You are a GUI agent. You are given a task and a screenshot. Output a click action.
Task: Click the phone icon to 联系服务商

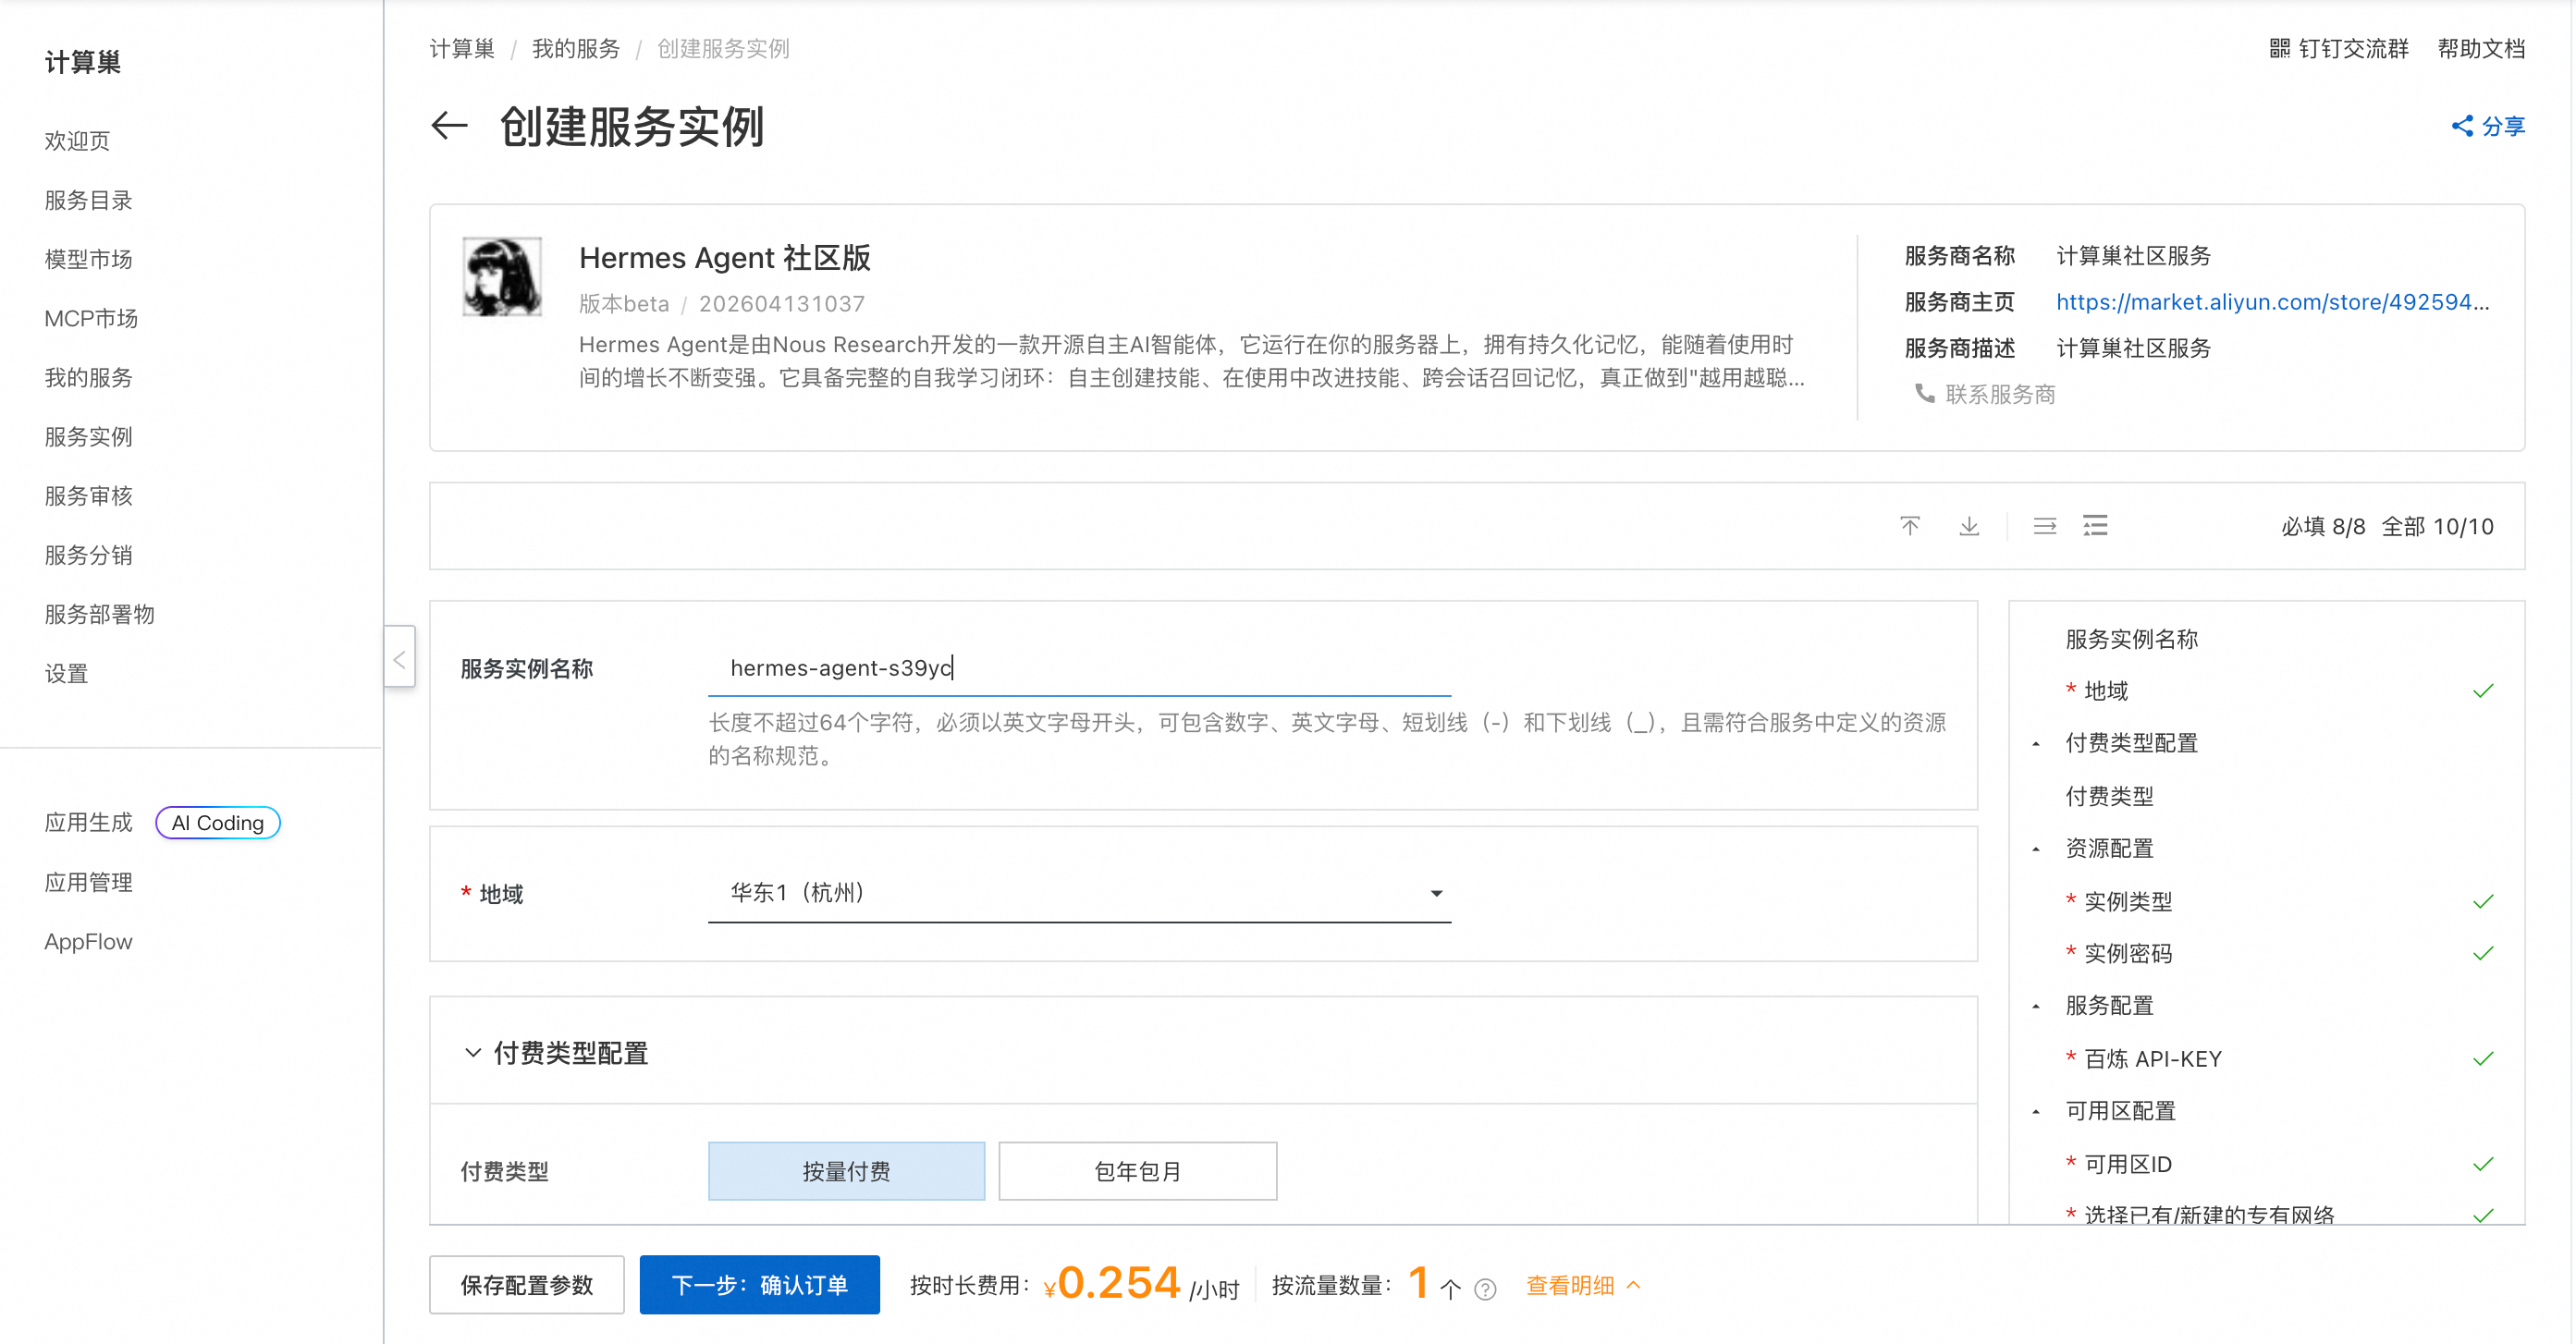point(1925,394)
